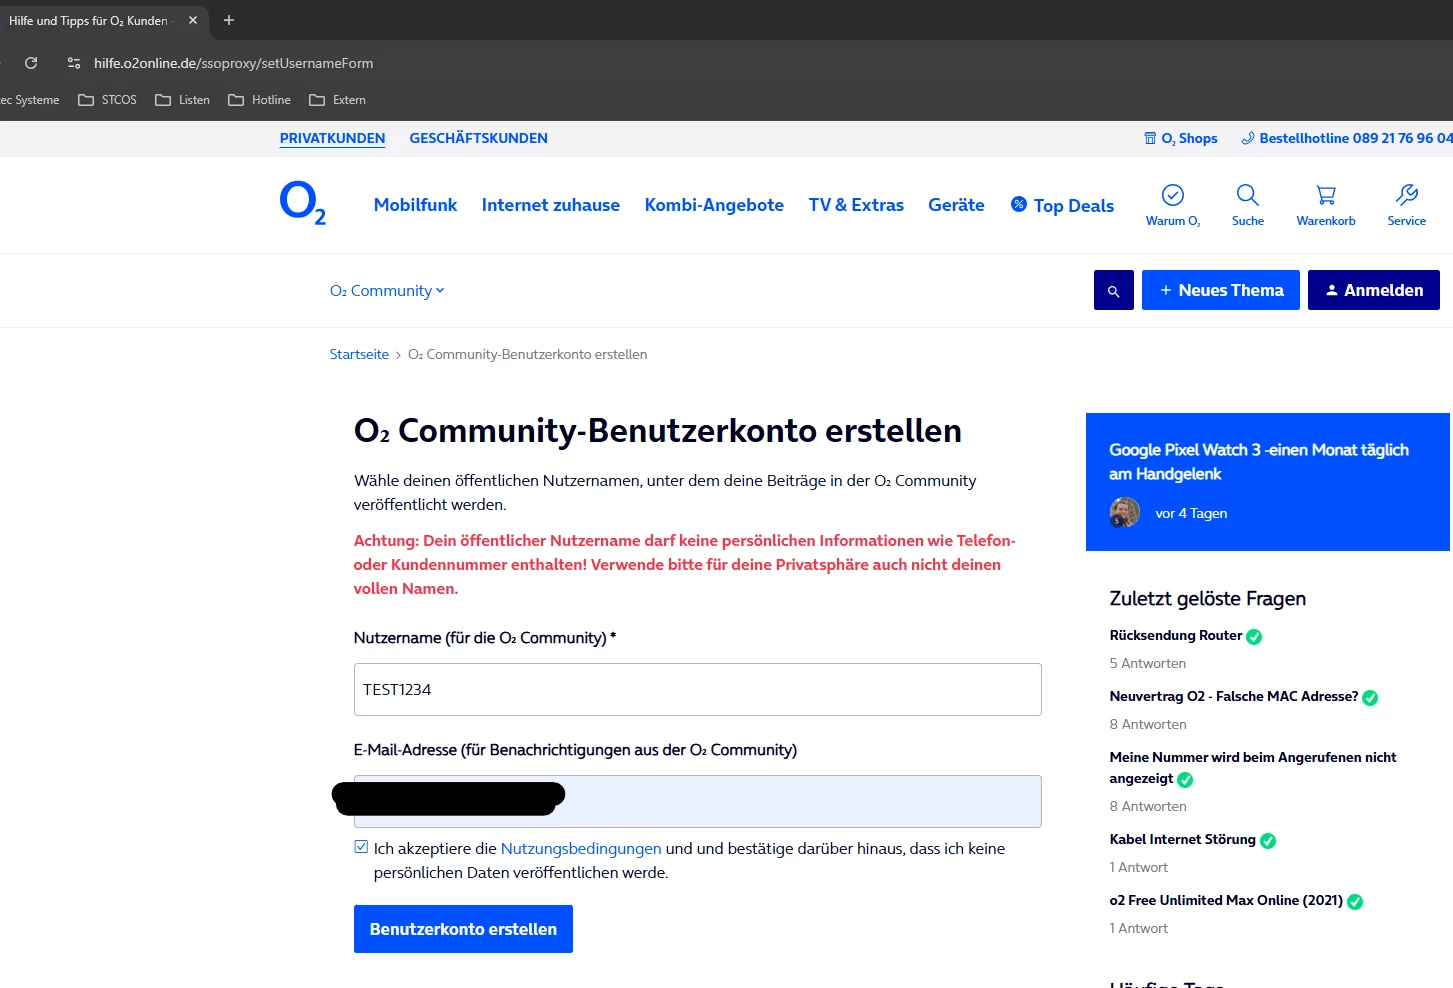Viewport: 1453px width, 988px height.
Task: Click the E-Mail-Adresse input field
Action: pos(698,801)
